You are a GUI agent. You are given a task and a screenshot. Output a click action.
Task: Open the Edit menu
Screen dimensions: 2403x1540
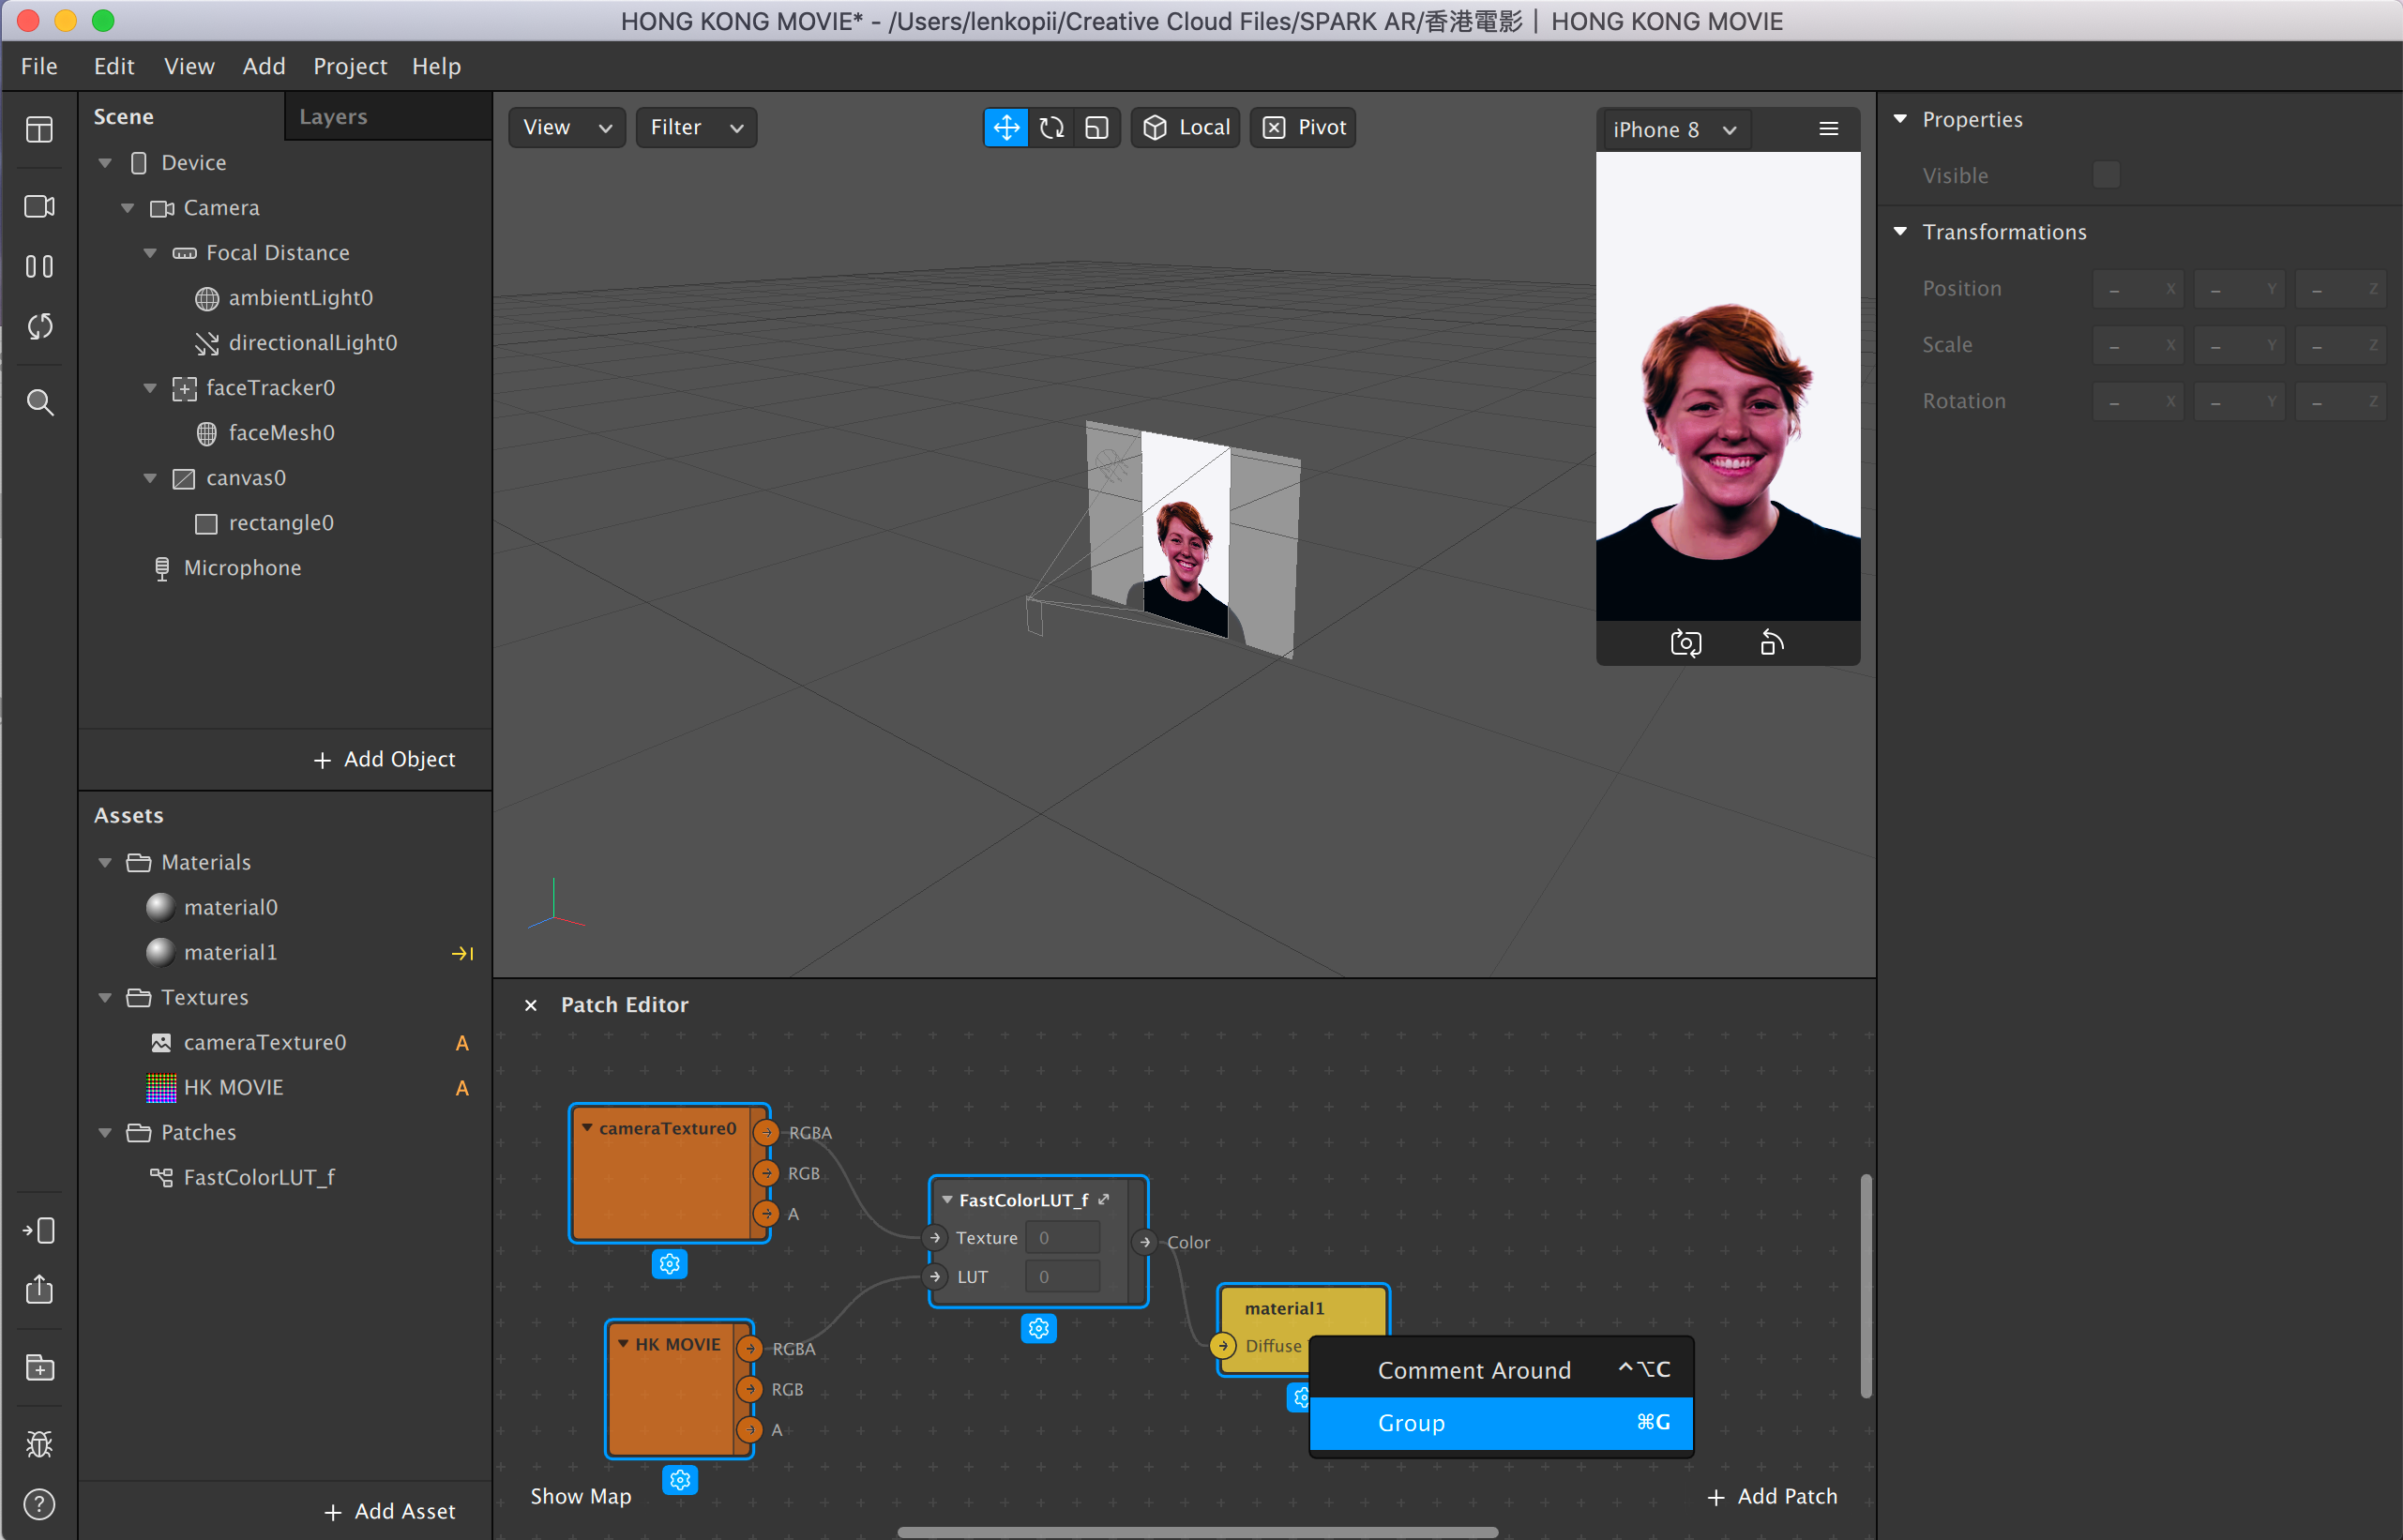click(114, 66)
